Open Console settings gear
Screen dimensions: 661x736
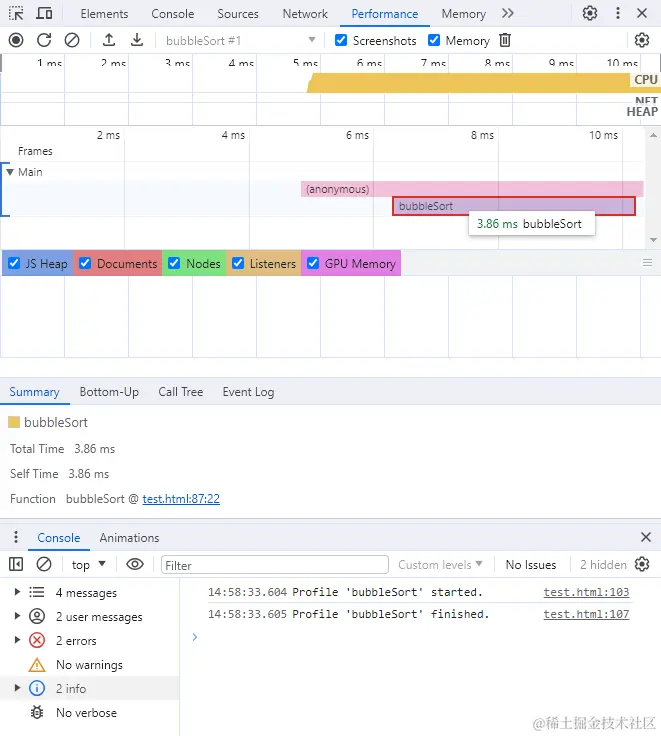[x=642, y=564]
